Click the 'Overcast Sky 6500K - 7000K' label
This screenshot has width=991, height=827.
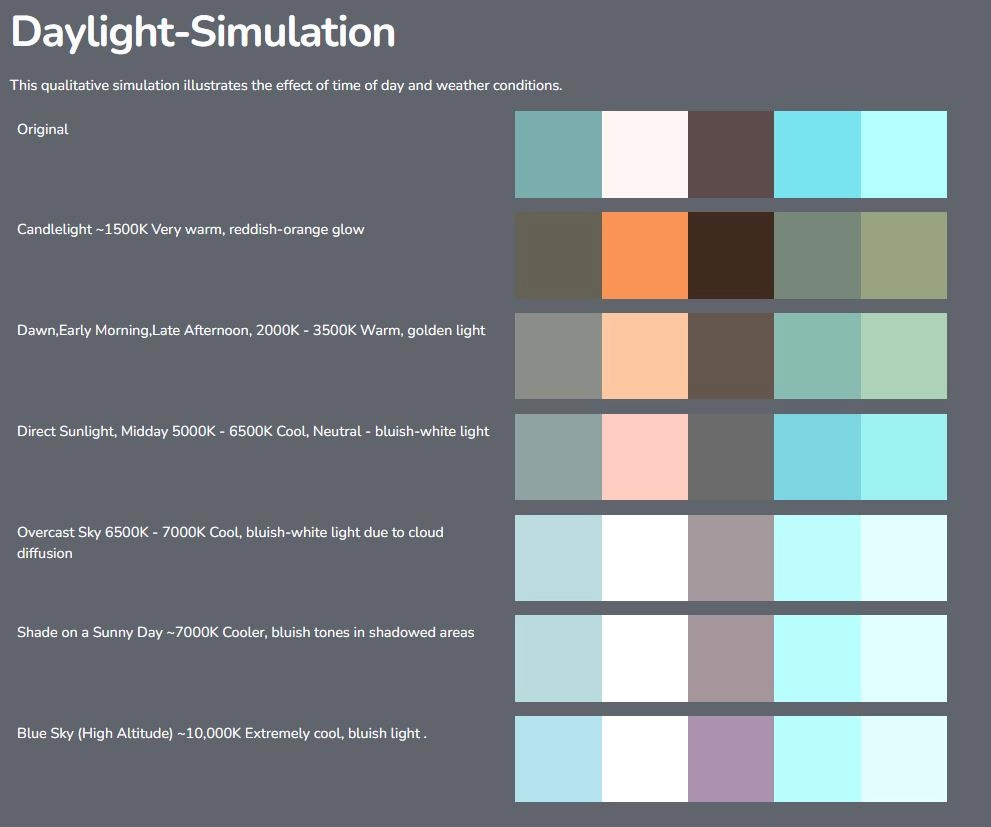coord(230,542)
